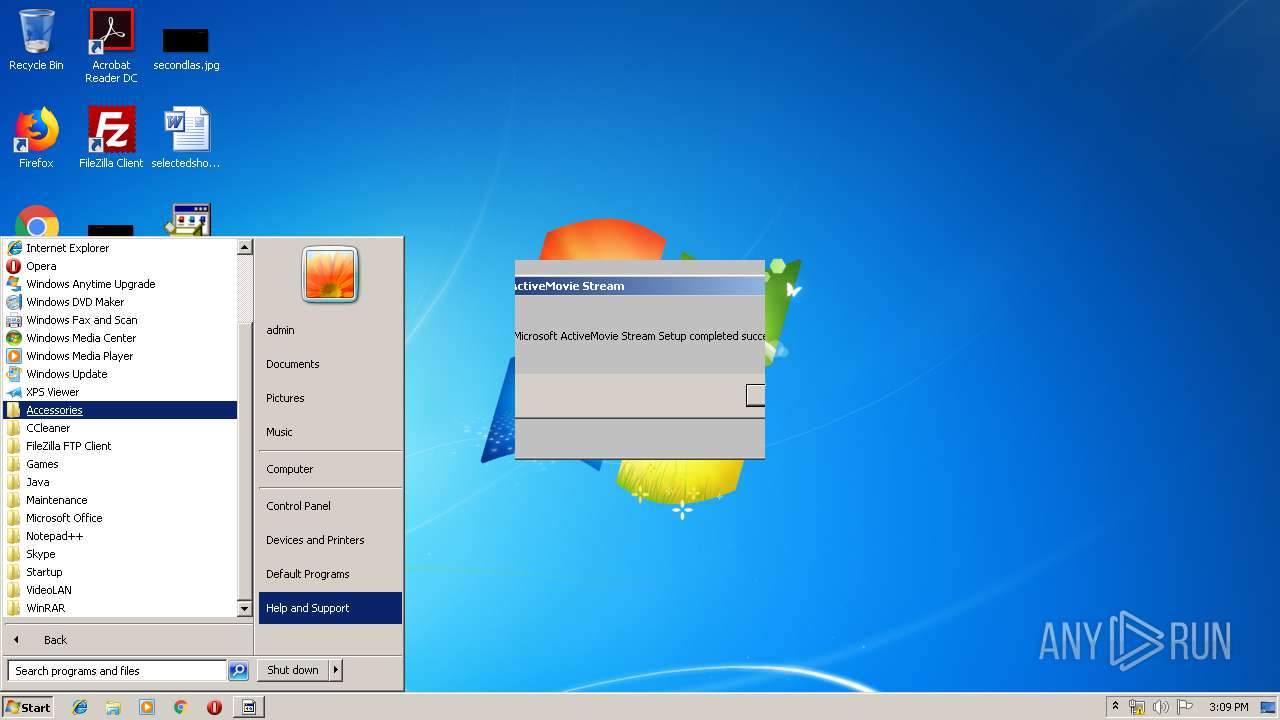Open Computer from Start menu
Viewport: 1280px width, 720px height.
click(x=330, y=469)
